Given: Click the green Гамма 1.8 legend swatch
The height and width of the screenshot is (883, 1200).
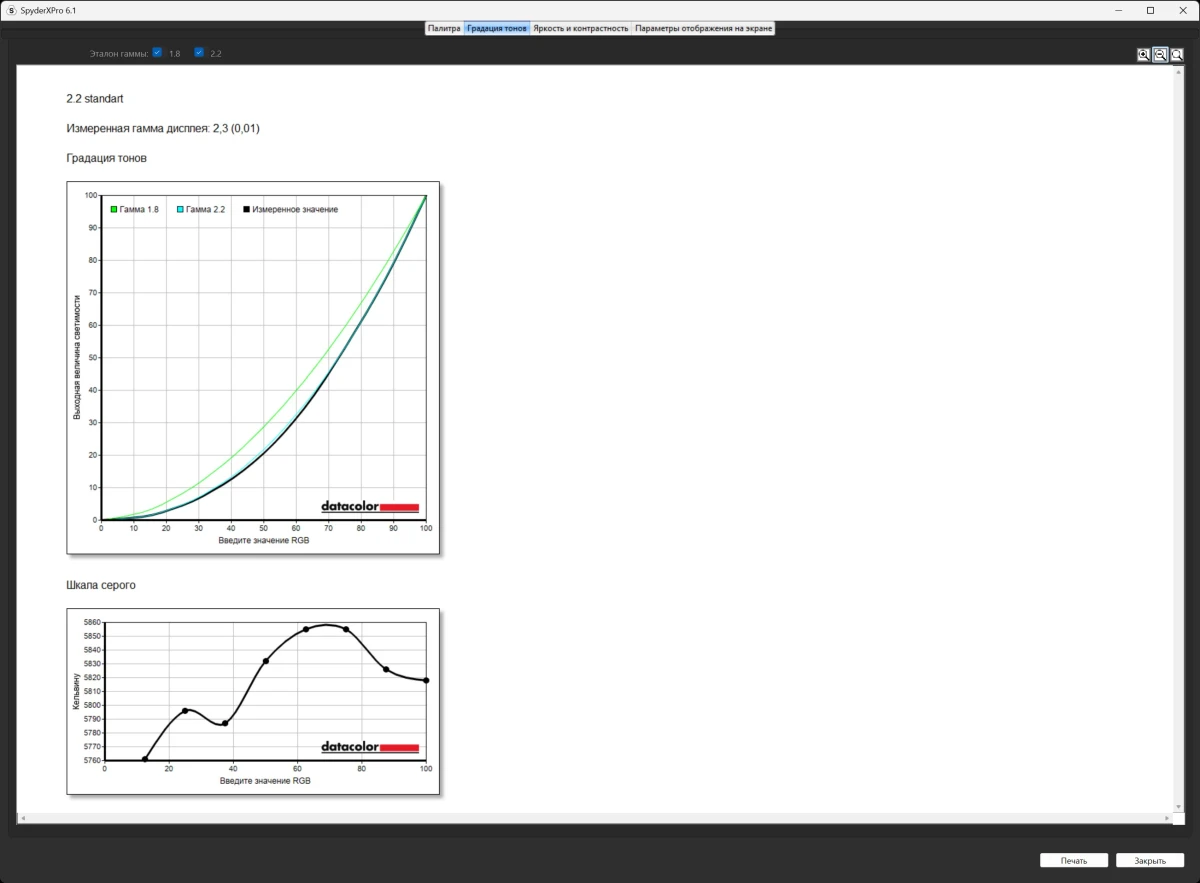Looking at the screenshot, I should tap(114, 209).
